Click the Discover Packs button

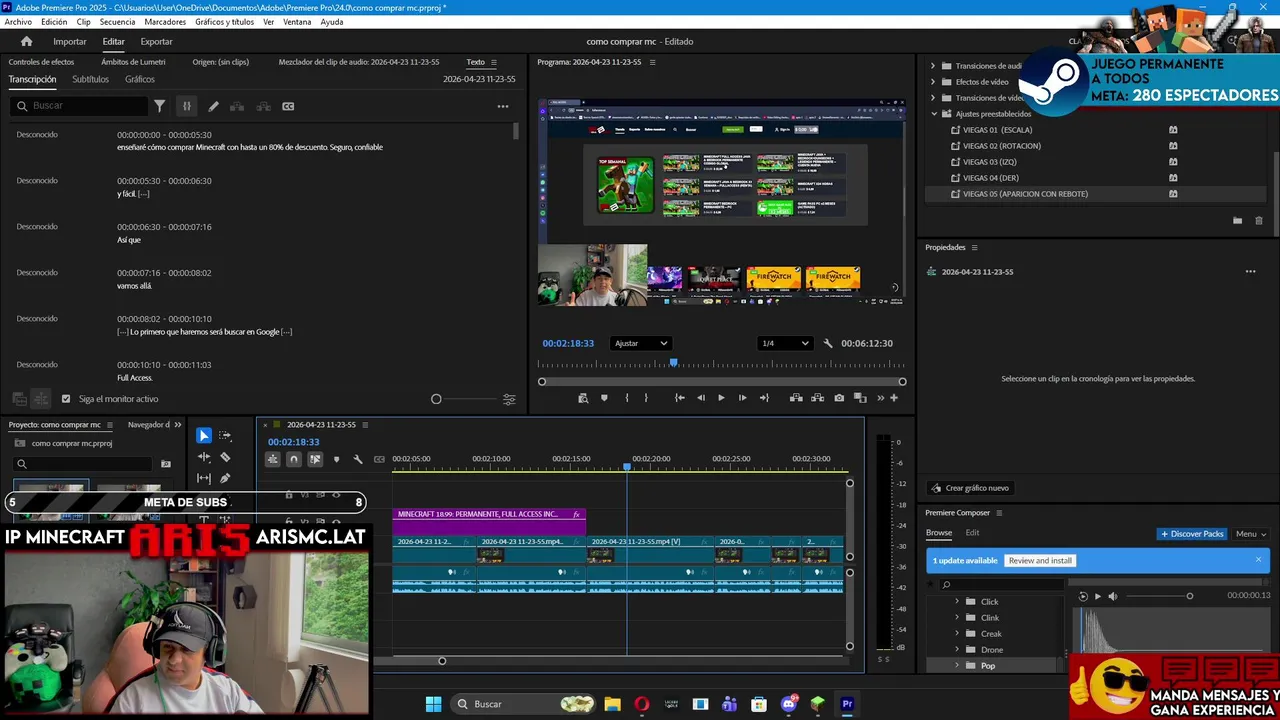tap(1192, 534)
